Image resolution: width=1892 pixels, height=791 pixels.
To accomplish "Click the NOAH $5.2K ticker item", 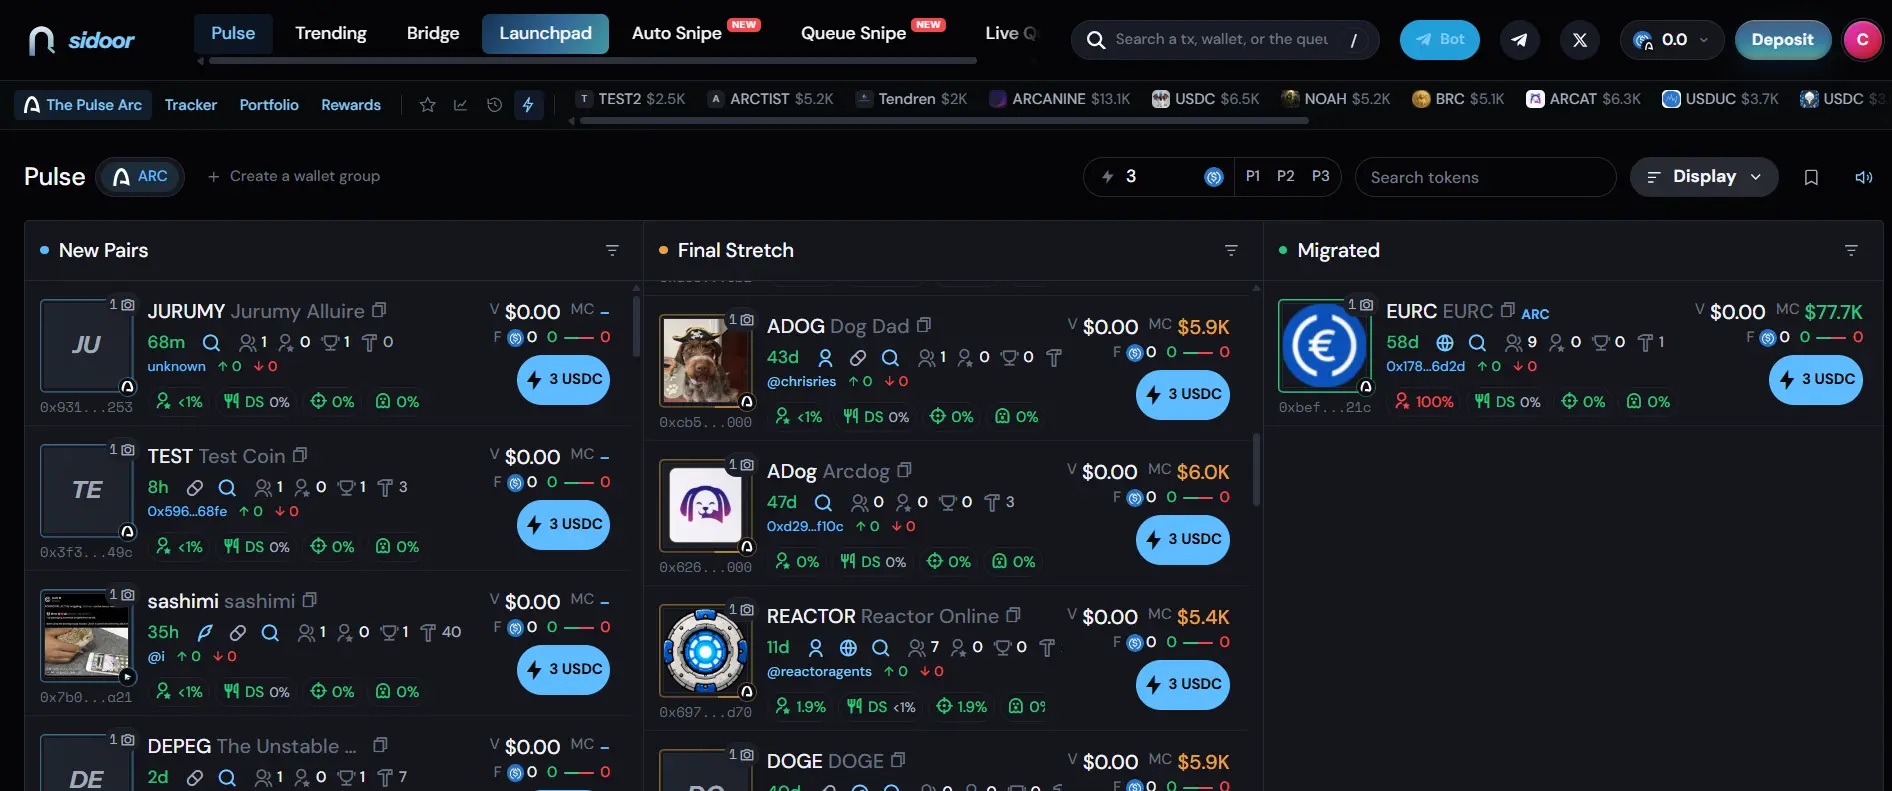I will click(1336, 99).
